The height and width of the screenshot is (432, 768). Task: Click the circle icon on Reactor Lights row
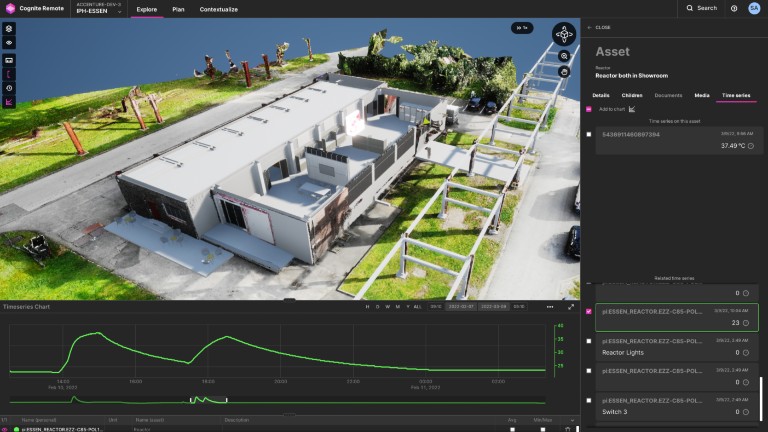click(746, 353)
